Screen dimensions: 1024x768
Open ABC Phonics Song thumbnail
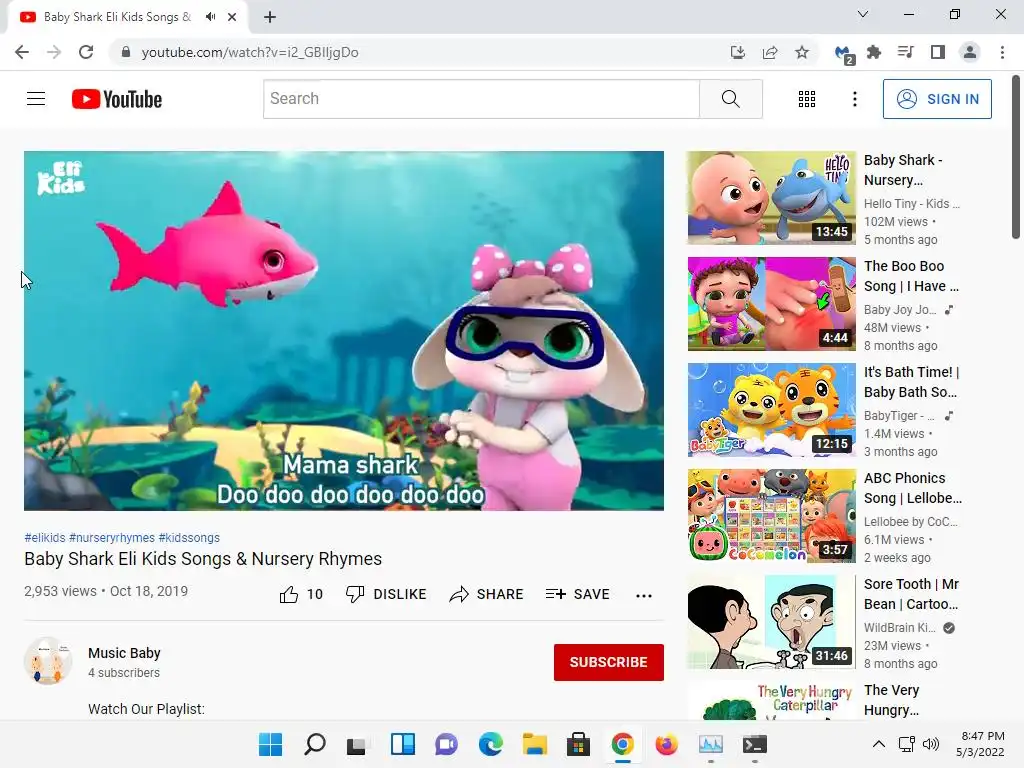coord(771,516)
